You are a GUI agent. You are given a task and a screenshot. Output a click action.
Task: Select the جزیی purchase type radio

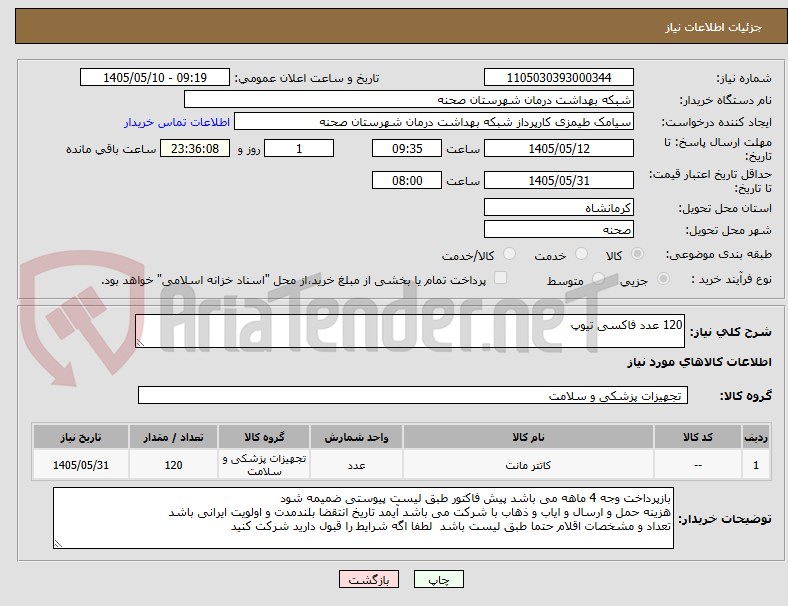coord(663,279)
